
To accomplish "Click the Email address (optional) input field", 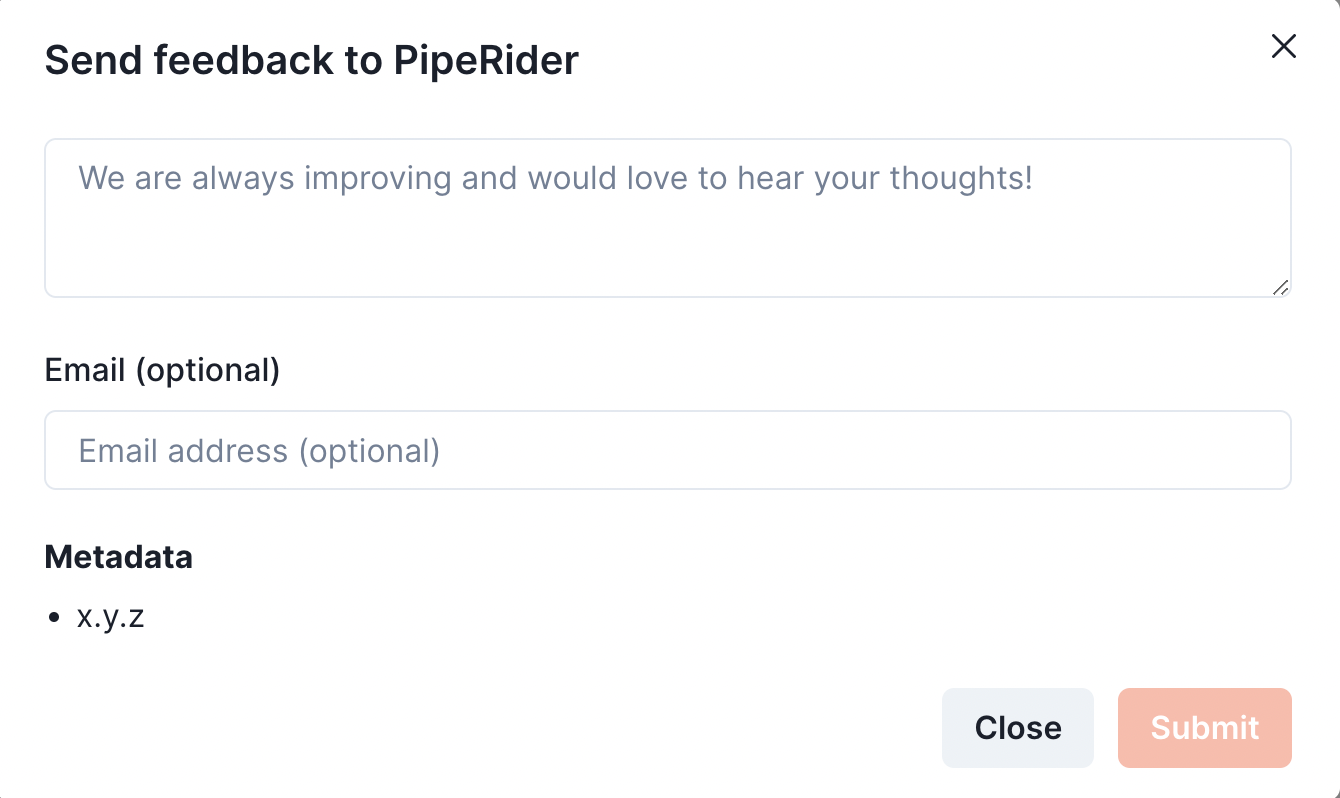I will (x=668, y=450).
